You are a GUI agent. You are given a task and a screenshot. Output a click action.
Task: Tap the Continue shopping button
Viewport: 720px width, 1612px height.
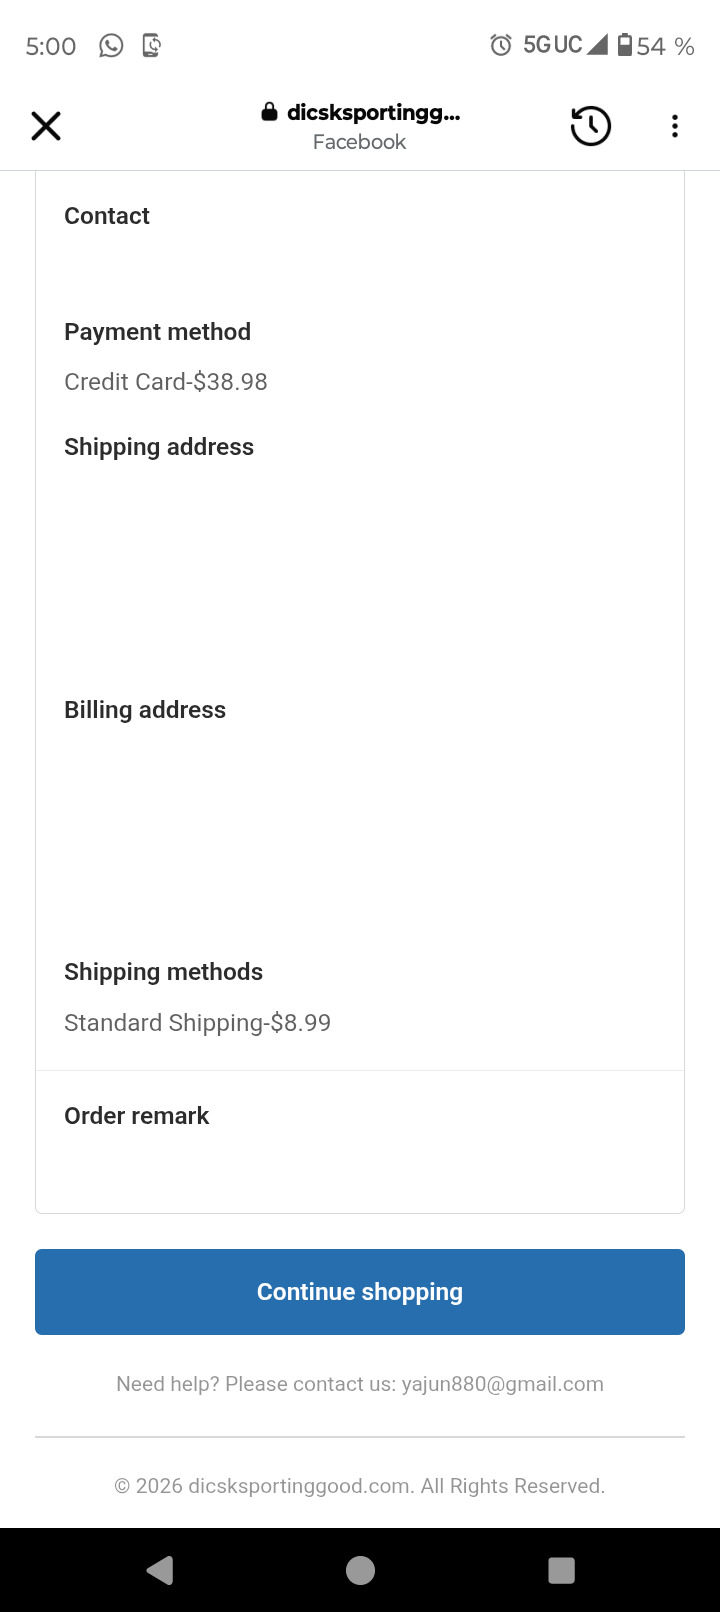(360, 1291)
